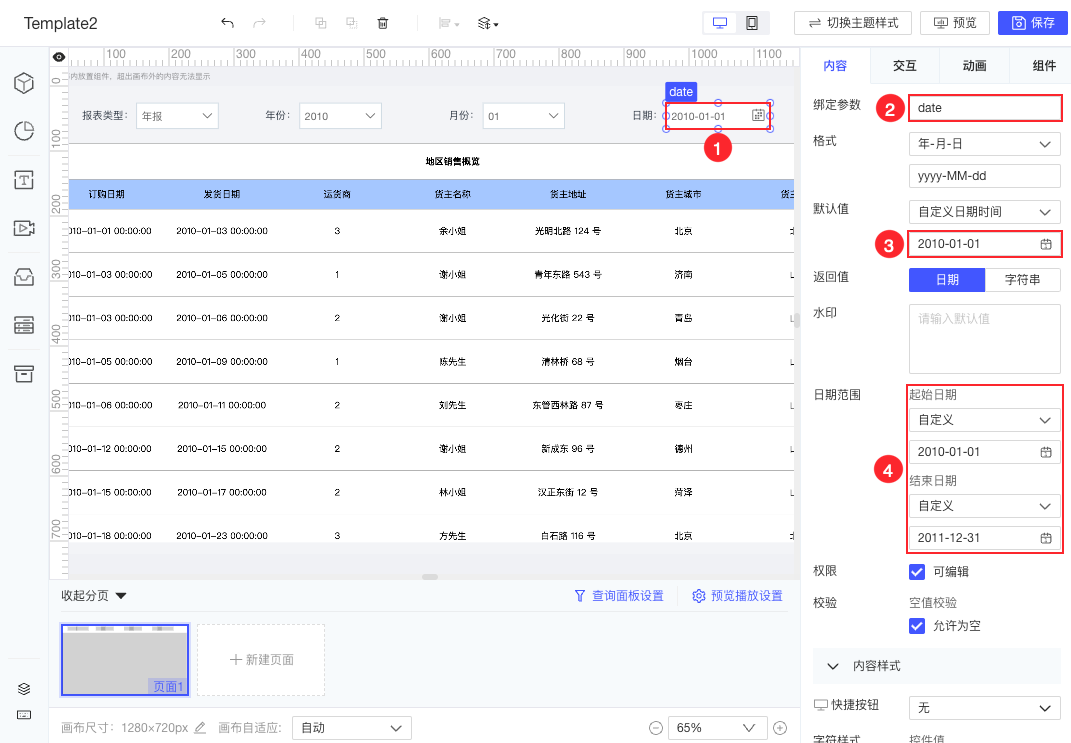The width and height of the screenshot is (1071, 743).
Task: Uncheck the 允许为空 checkbox
Action: [x=917, y=626]
